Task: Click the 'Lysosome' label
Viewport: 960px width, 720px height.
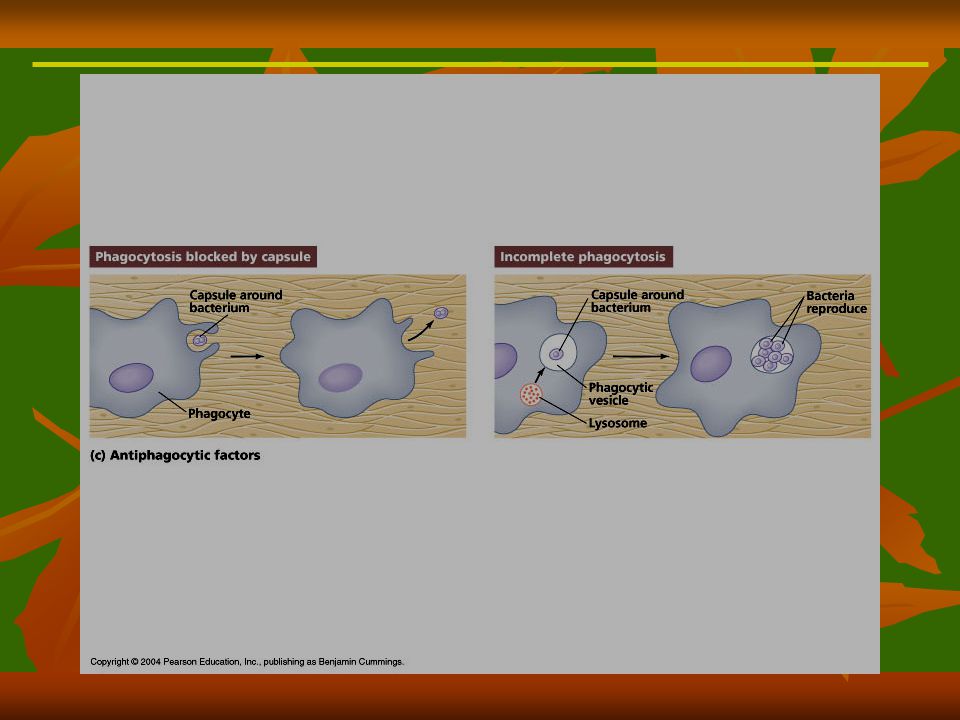Action: (617, 423)
